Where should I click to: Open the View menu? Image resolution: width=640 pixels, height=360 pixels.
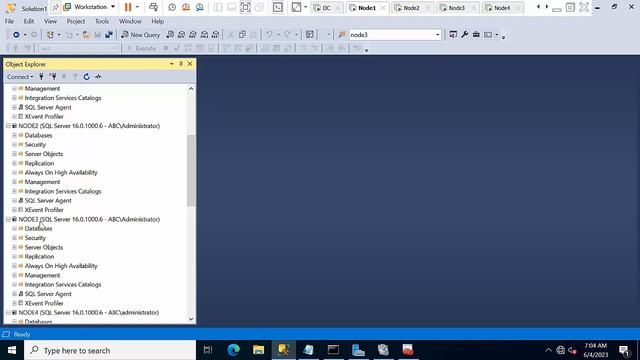[x=50, y=21]
